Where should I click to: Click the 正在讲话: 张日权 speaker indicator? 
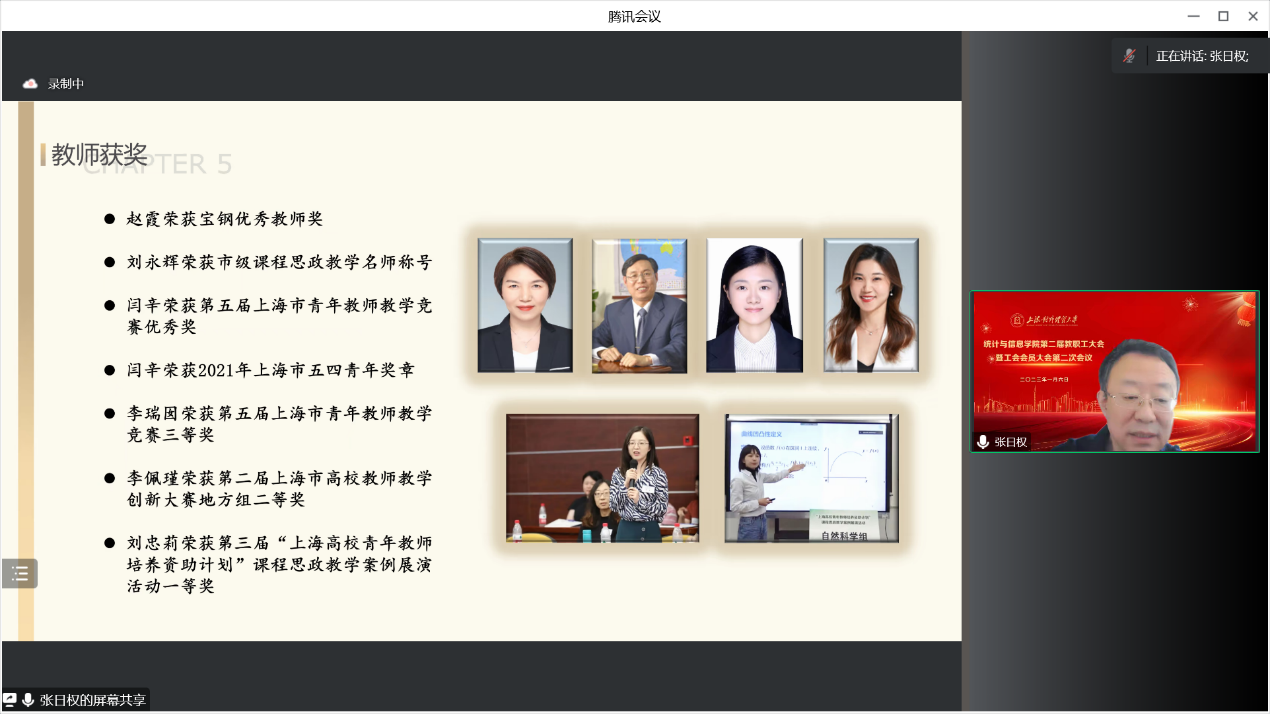click(x=1201, y=56)
